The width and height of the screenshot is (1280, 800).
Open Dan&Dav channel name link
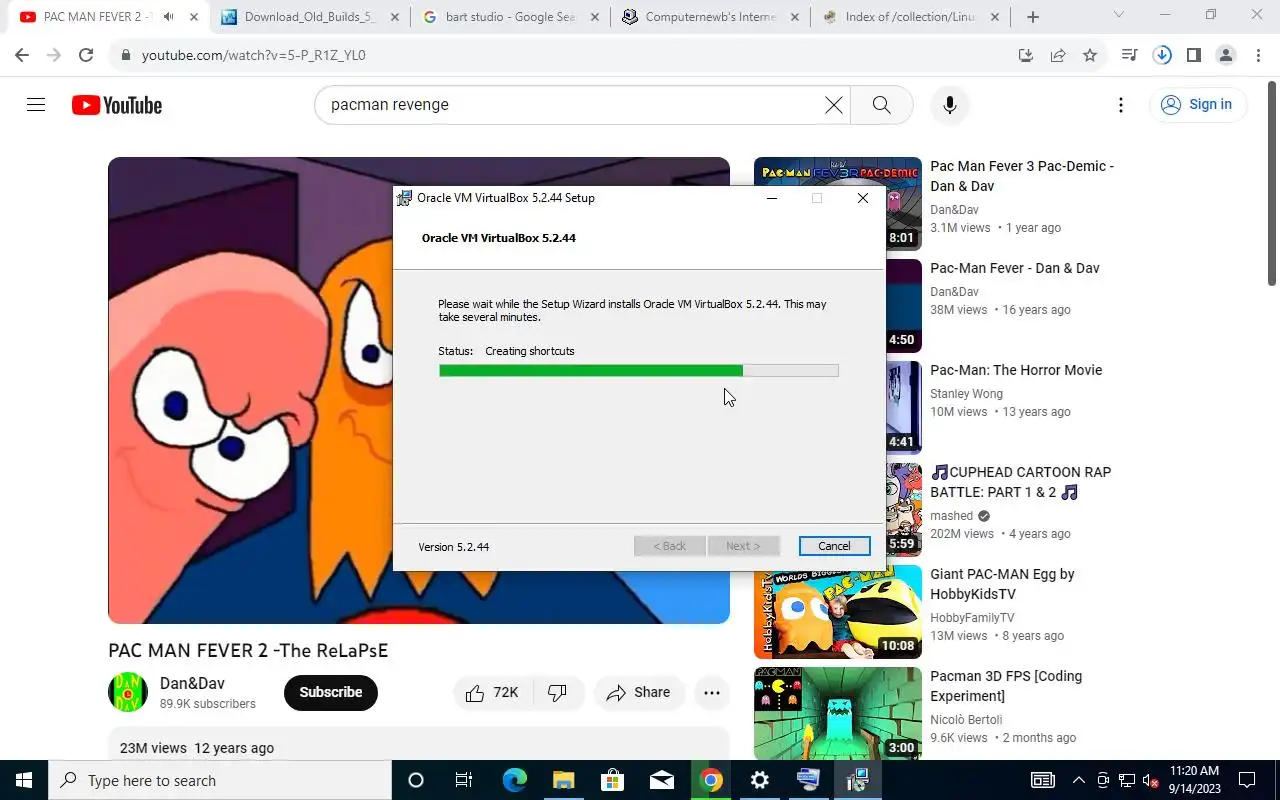[192, 683]
